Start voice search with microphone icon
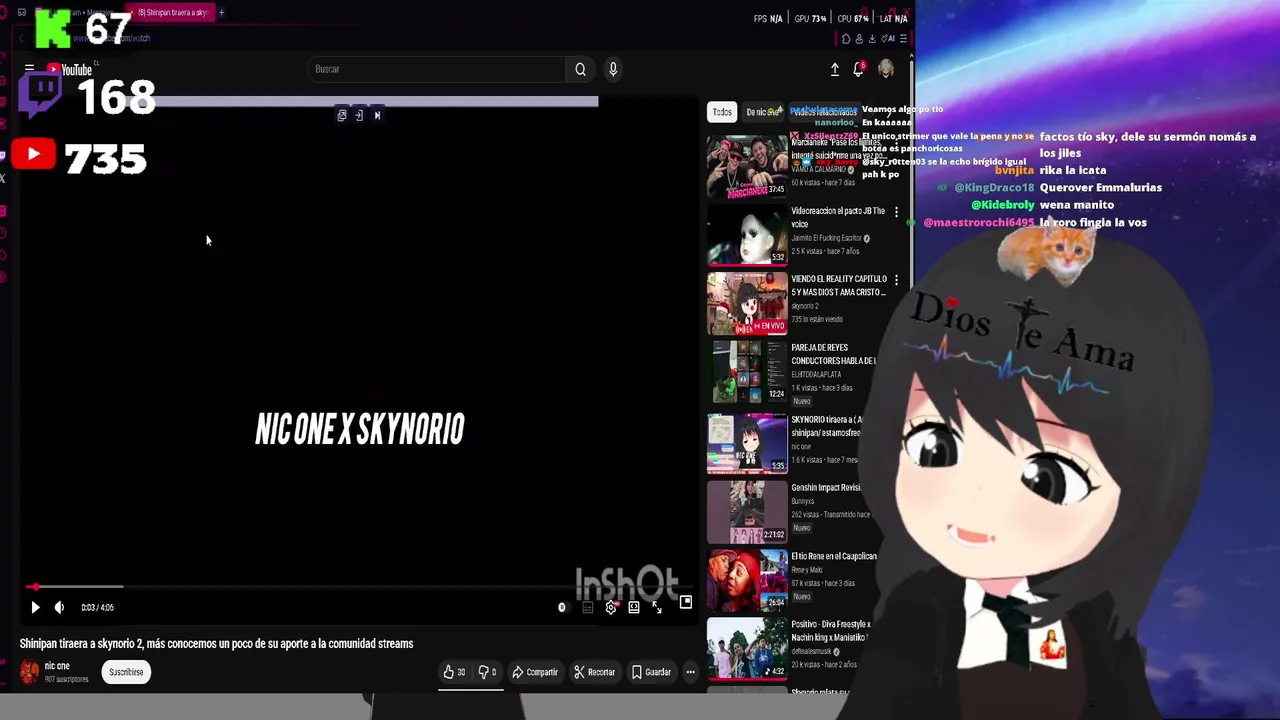The height and width of the screenshot is (720, 1280). point(613,69)
